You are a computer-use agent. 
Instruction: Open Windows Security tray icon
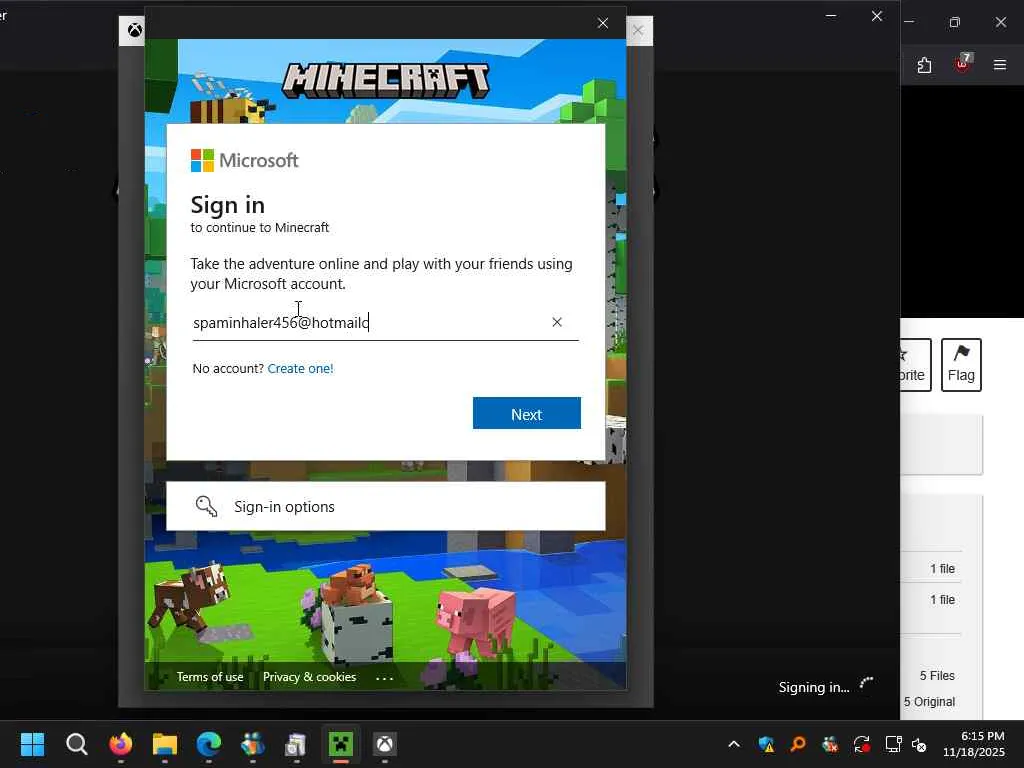click(x=766, y=744)
